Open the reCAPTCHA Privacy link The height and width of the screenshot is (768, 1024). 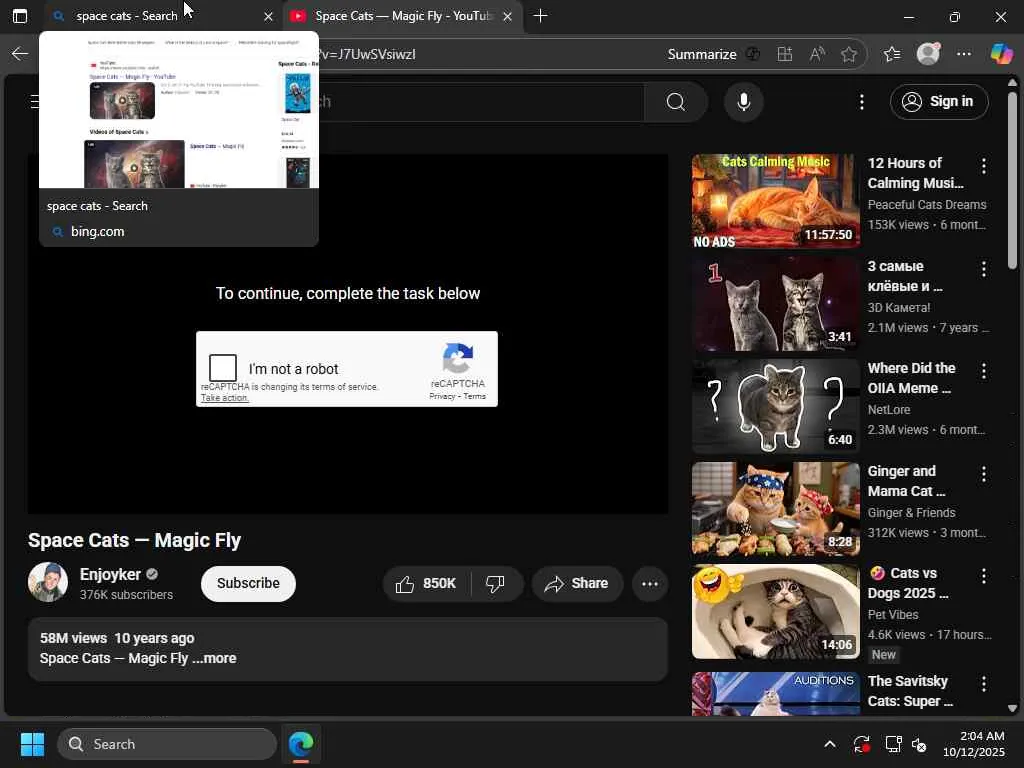coord(442,396)
